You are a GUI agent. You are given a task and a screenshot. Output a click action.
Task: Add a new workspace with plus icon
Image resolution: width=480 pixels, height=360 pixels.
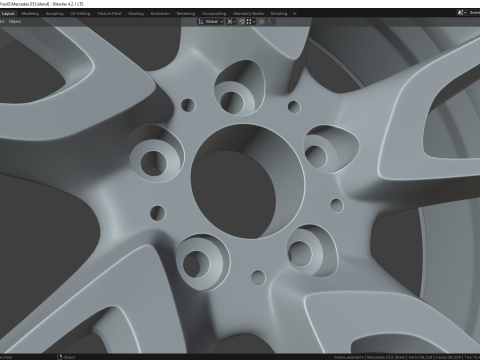[x=294, y=14]
